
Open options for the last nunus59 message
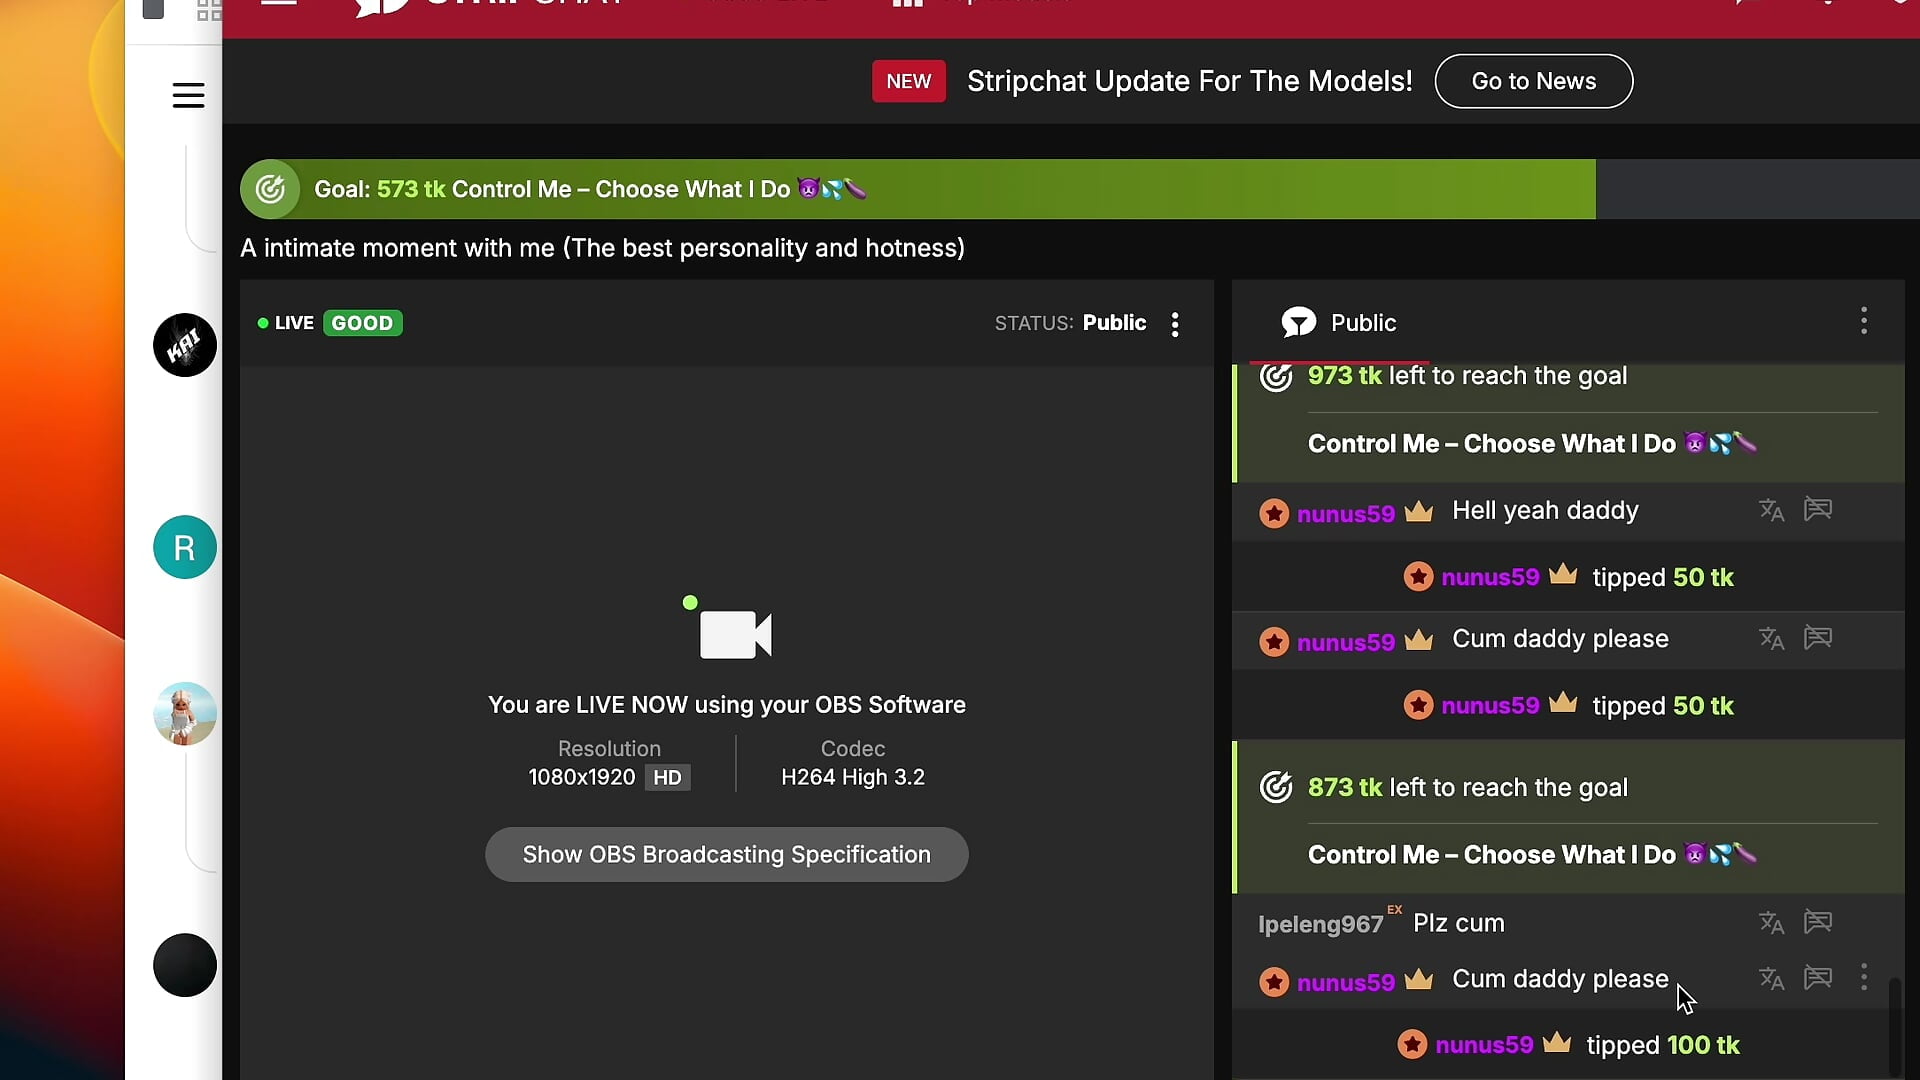1863,977
